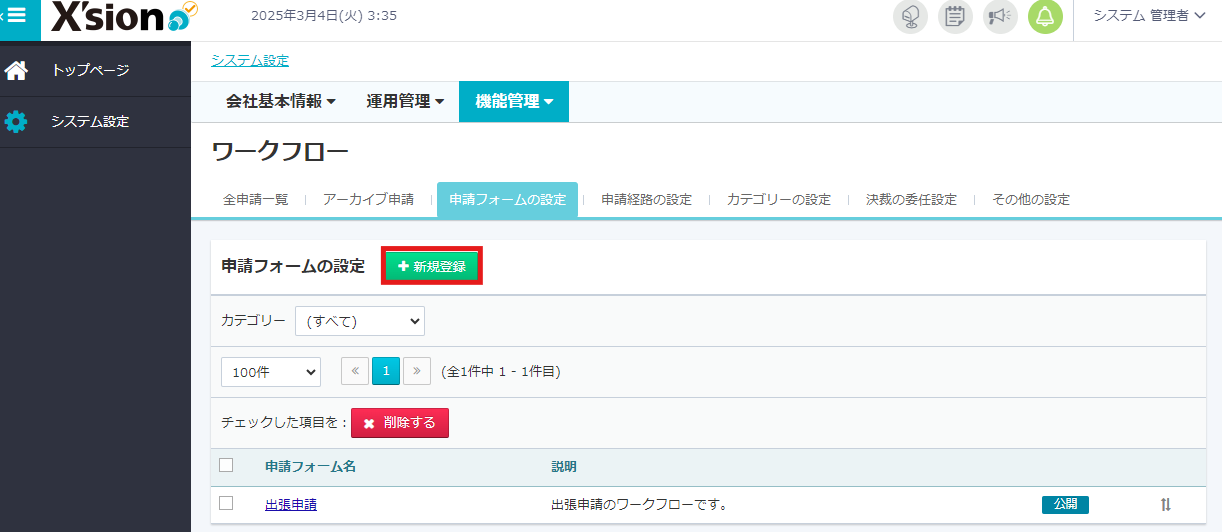Click the ワークフロー page heading
Screen dimensions: 1222x532
click(x=281, y=152)
